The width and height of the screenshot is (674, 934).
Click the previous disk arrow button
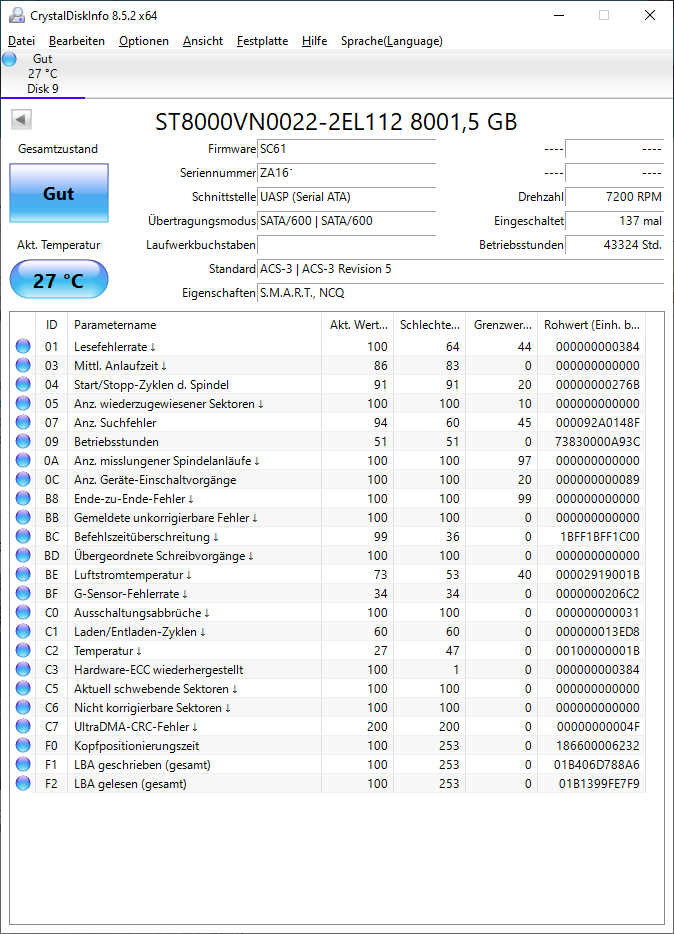21,120
